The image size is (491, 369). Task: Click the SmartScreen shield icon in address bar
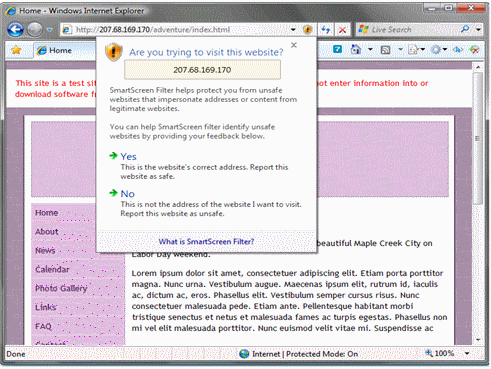click(x=307, y=30)
